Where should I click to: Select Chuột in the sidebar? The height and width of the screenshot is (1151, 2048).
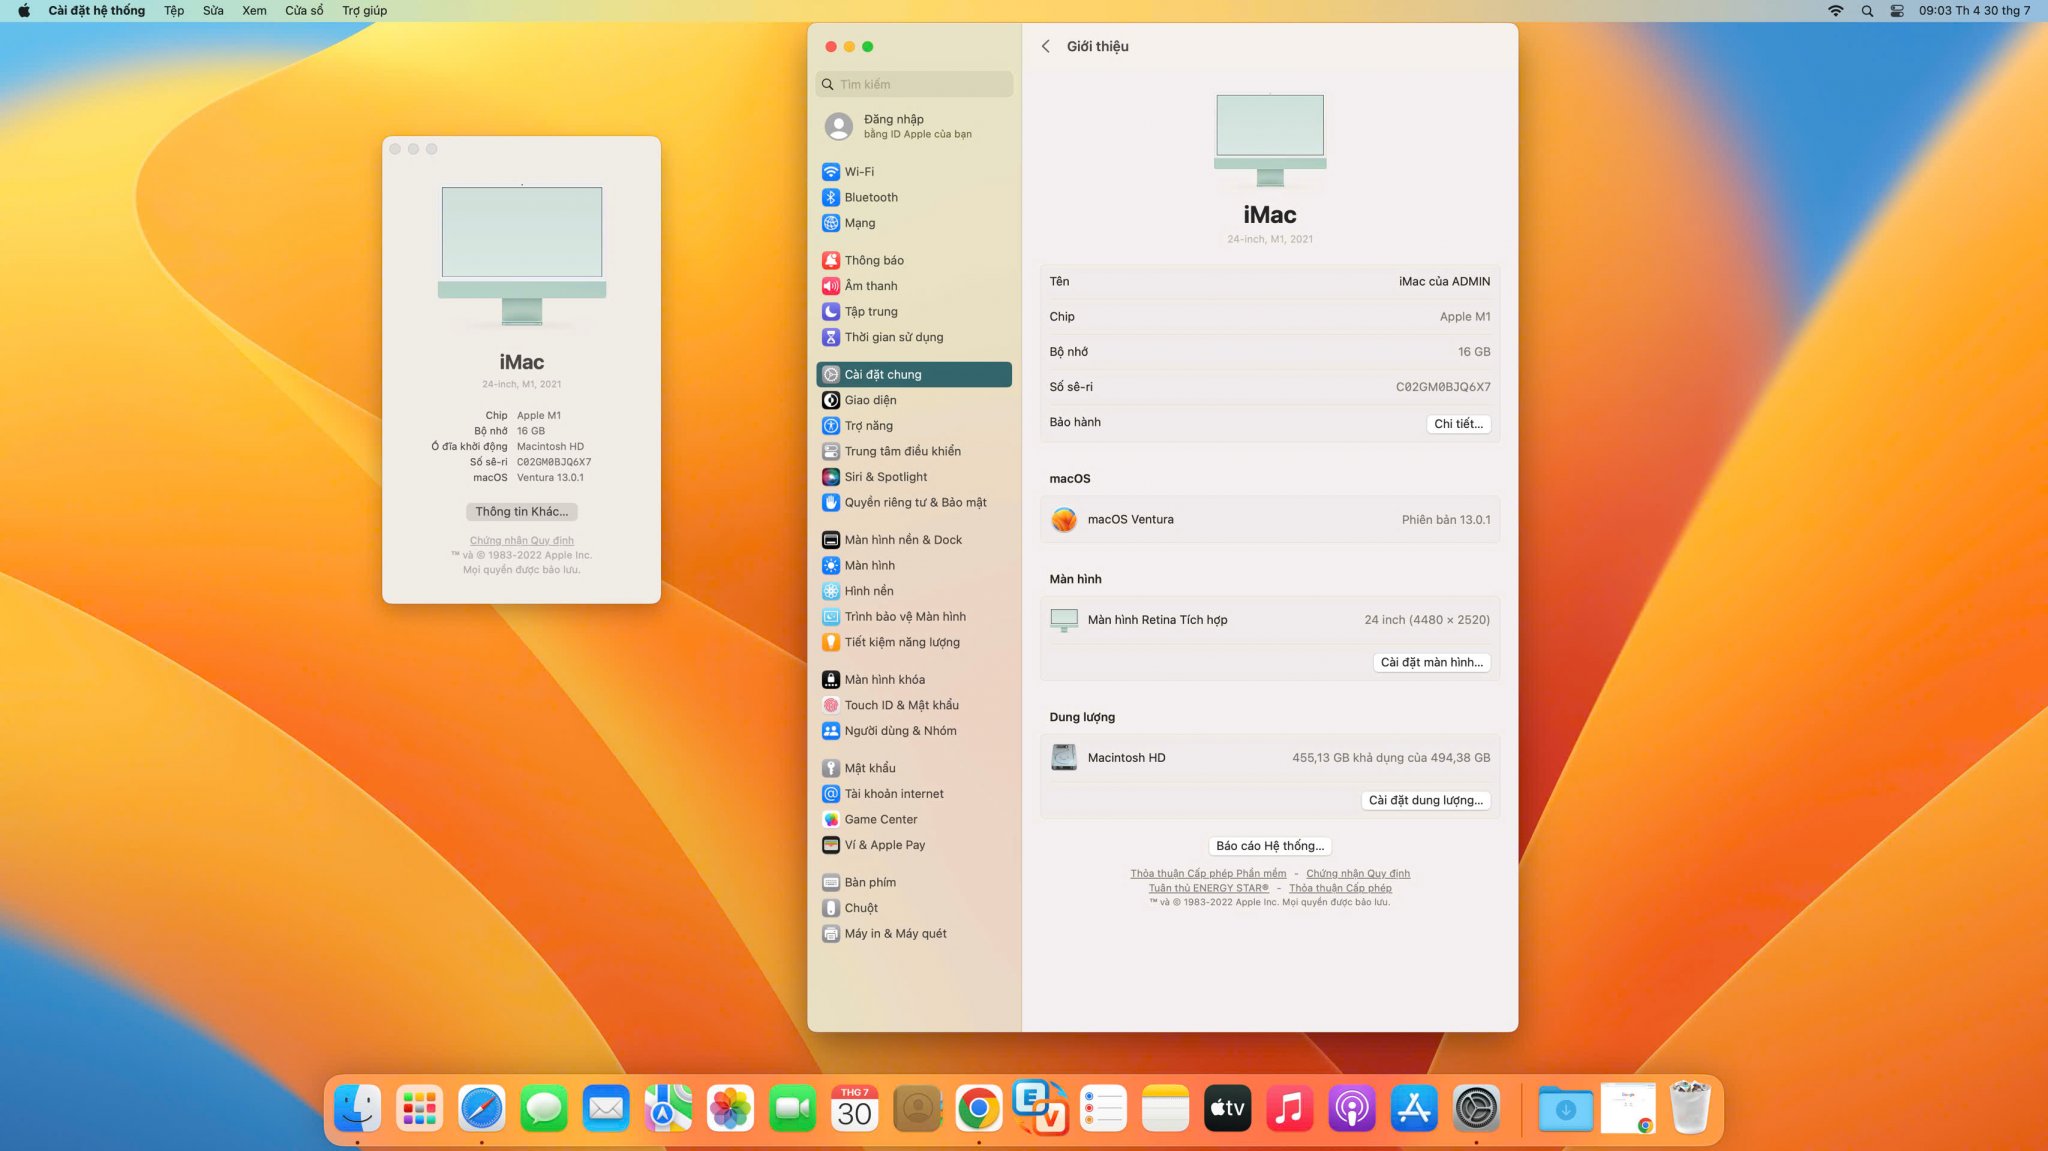(914, 908)
